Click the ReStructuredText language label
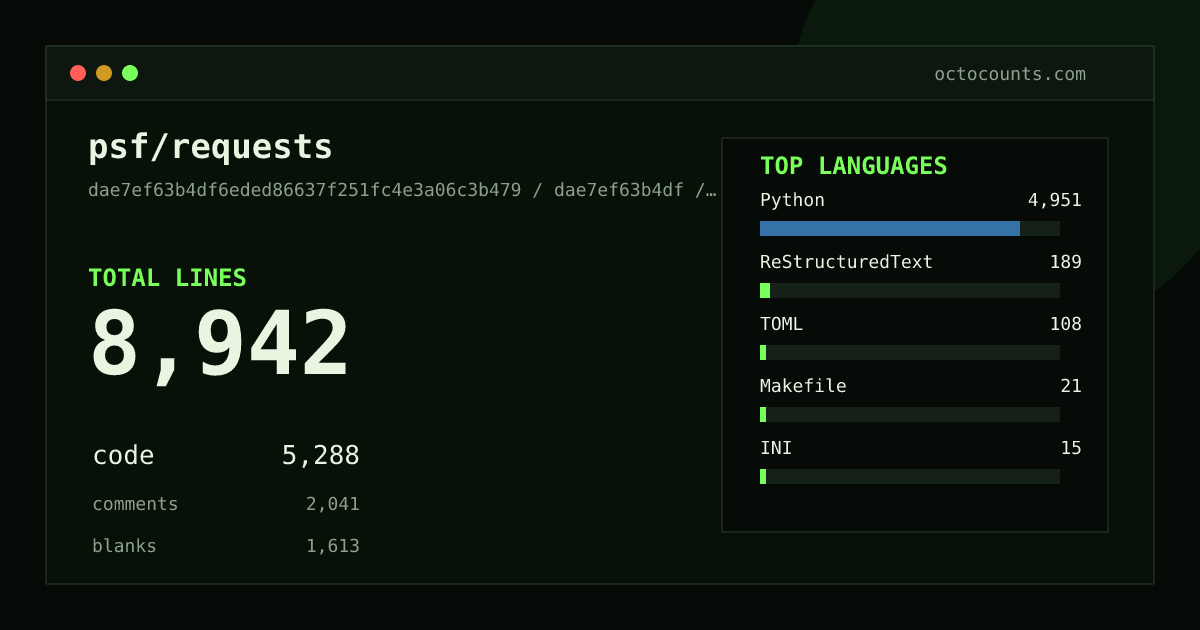Image resolution: width=1200 pixels, height=630 pixels. 846,262
